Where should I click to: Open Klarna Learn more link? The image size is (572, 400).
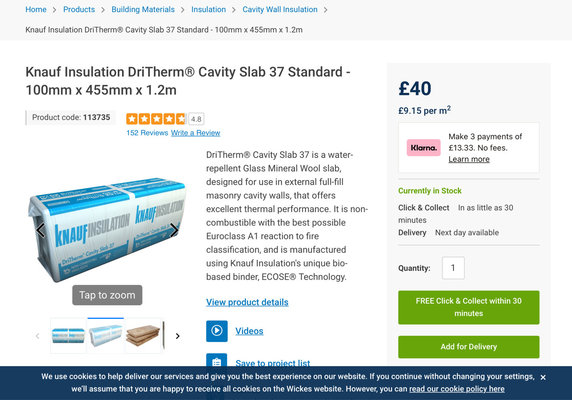(469, 159)
